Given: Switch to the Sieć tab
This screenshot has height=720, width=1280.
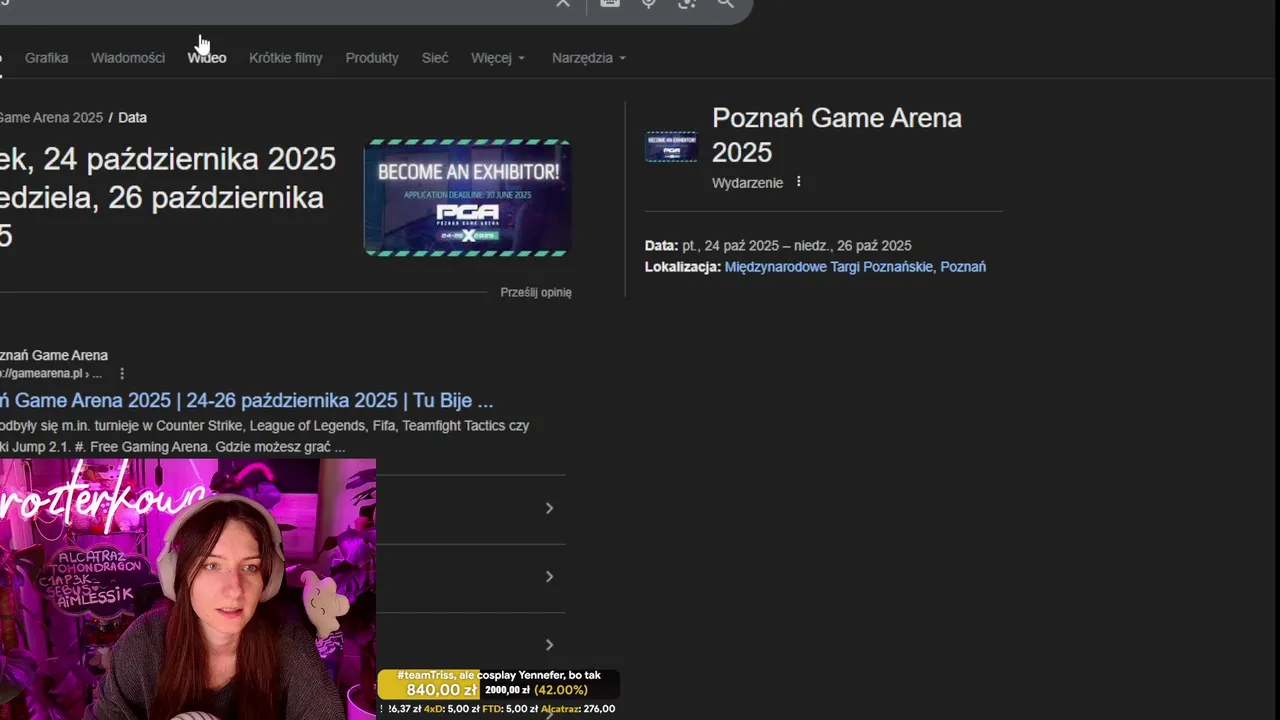Looking at the screenshot, I should [x=435, y=58].
